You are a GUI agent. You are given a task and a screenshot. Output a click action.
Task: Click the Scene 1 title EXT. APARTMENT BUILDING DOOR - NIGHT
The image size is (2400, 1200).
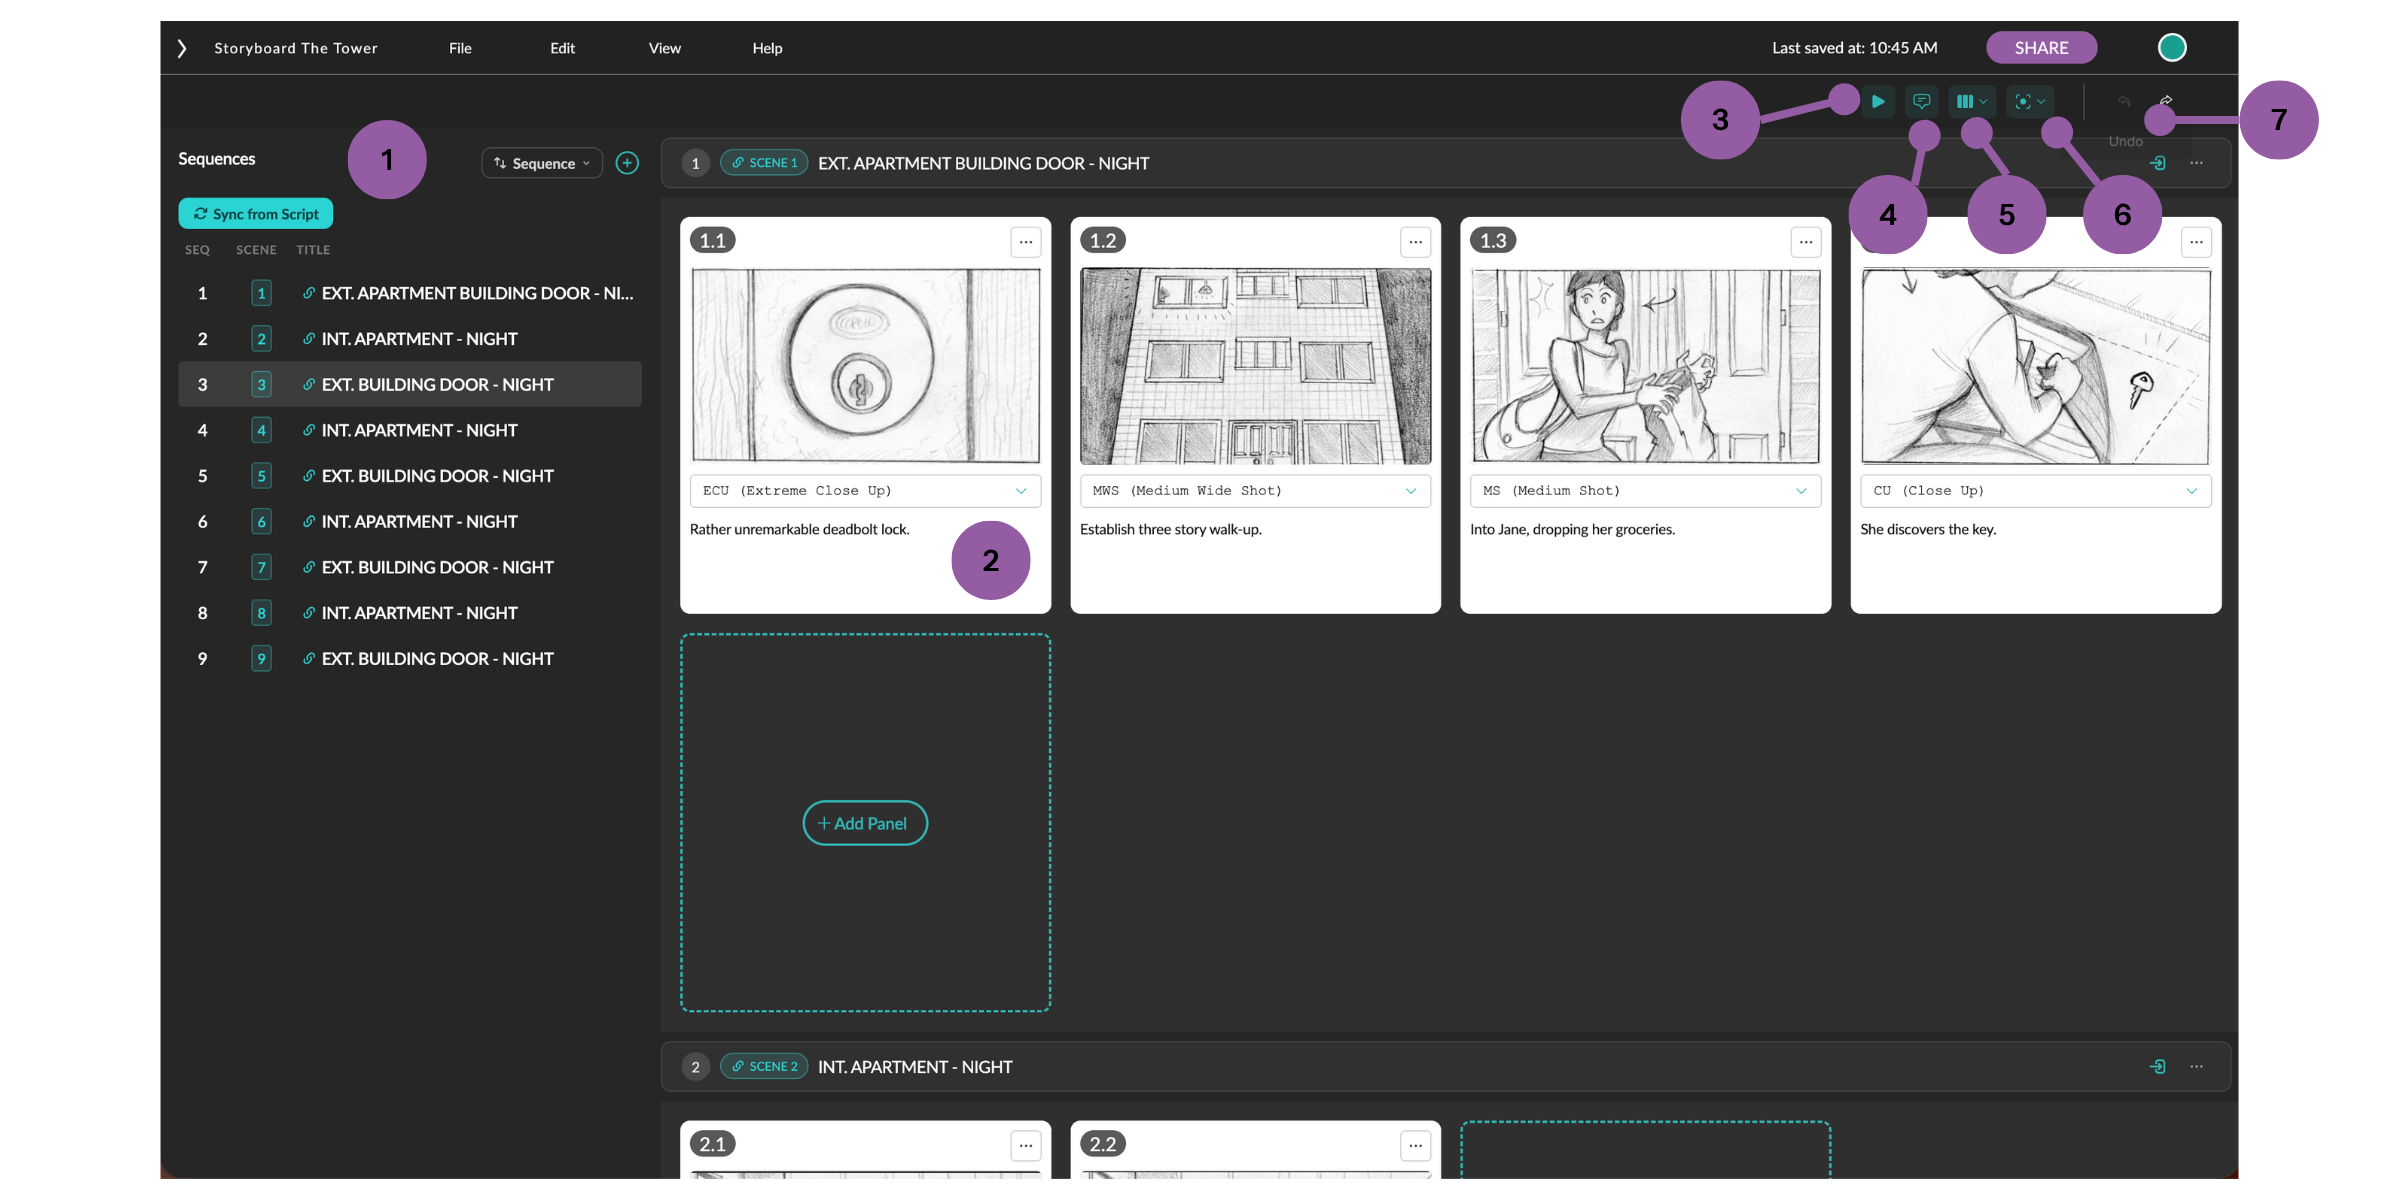[x=983, y=163]
